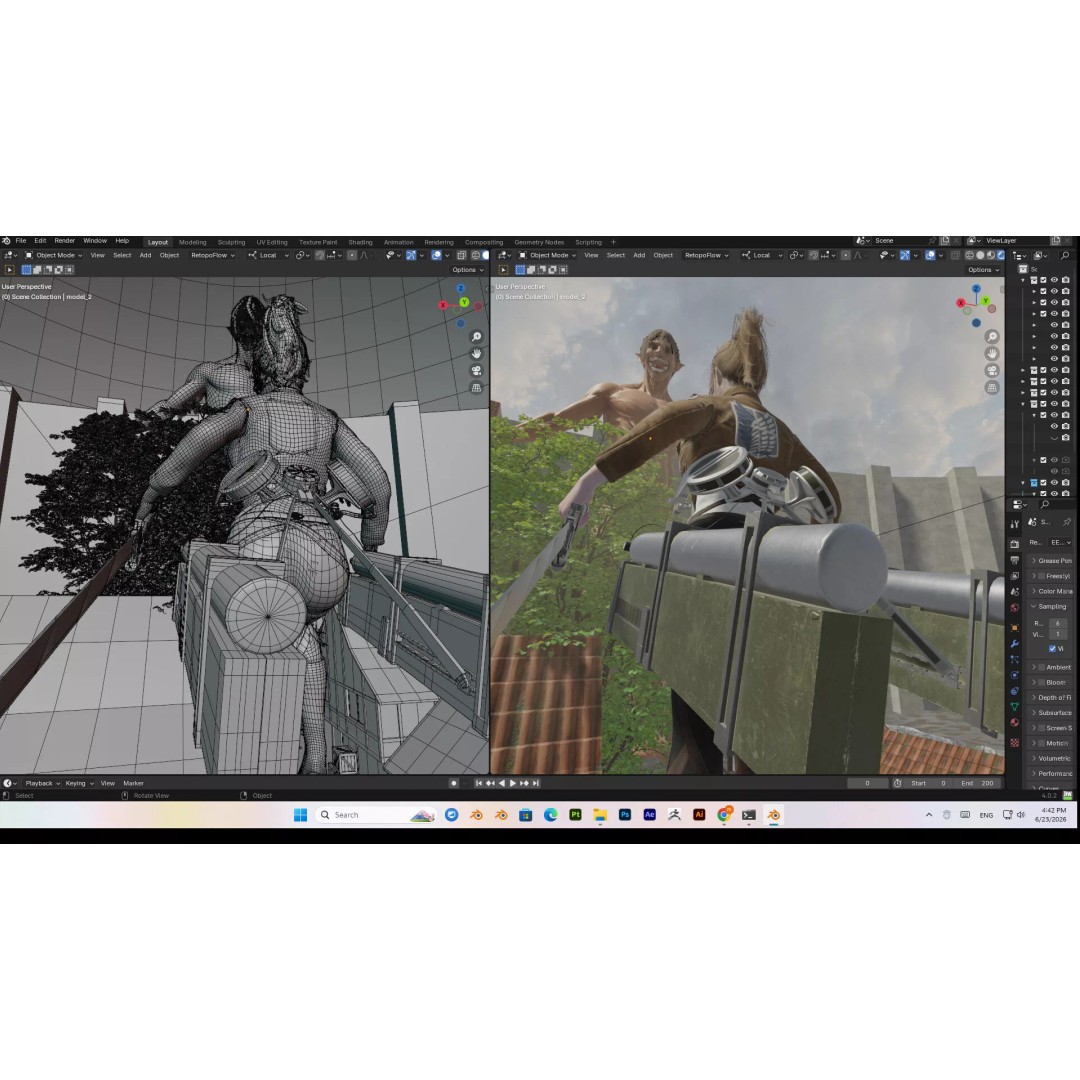Click timeline Marker menu
Screen dimensions: 1080x1080
point(133,783)
